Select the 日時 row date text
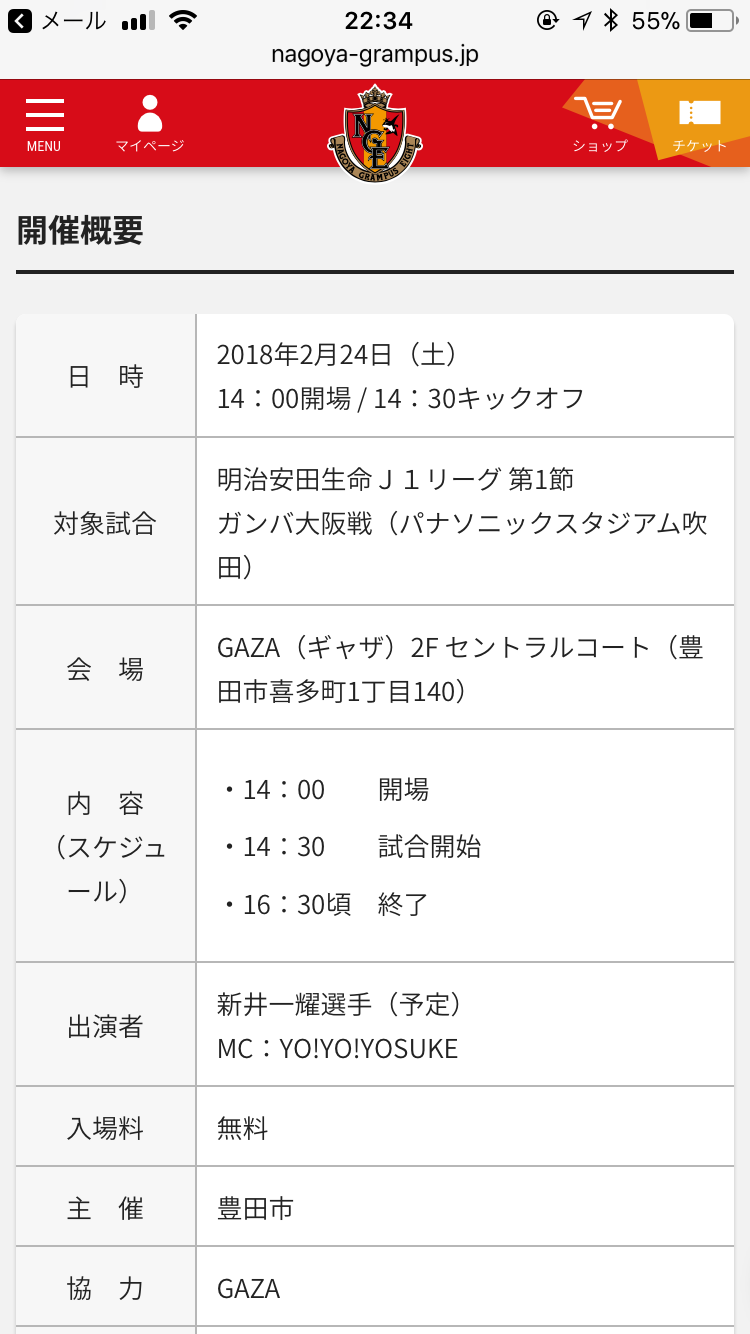This screenshot has width=750, height=1334. (x=337, y=354)
